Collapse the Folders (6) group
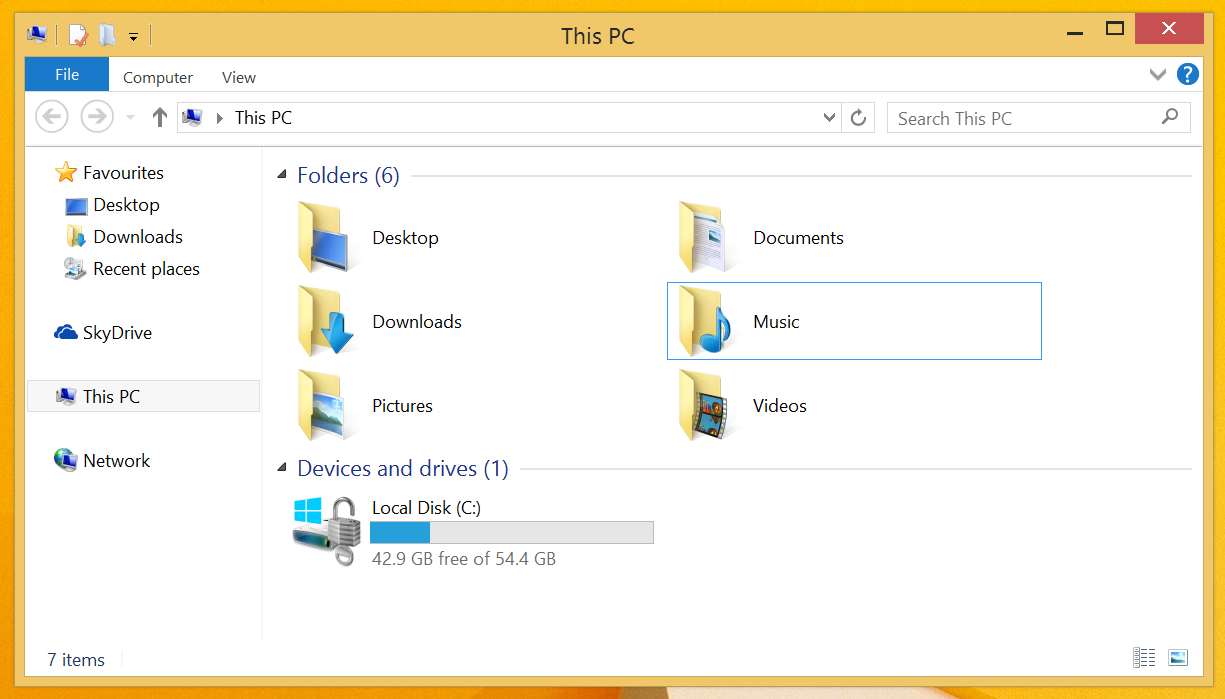 [x=281, y=177]
